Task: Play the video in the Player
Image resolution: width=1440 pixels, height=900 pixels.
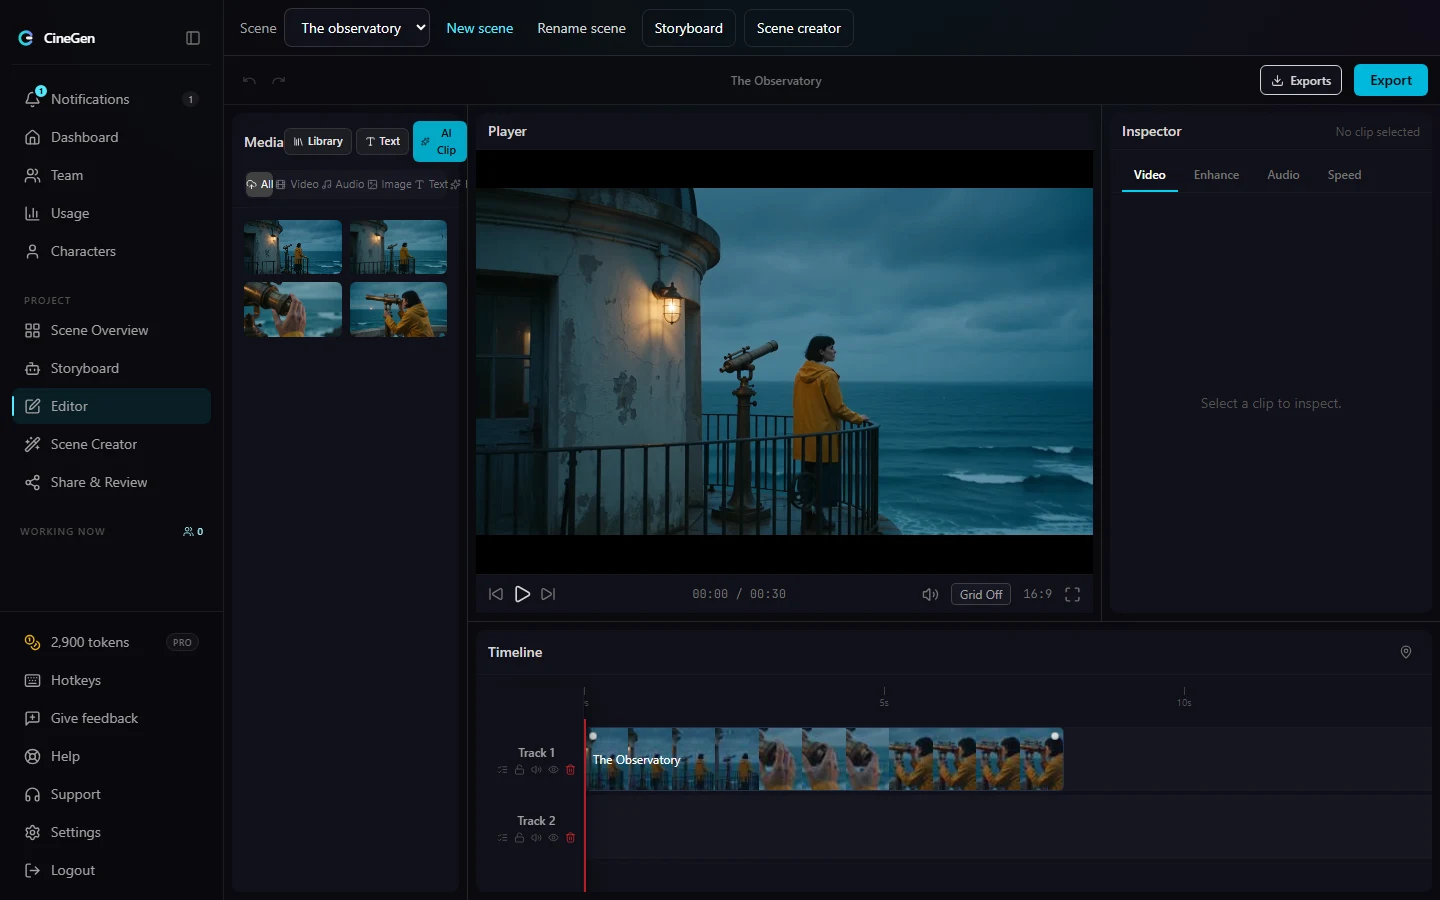Action: coord(522,594)
